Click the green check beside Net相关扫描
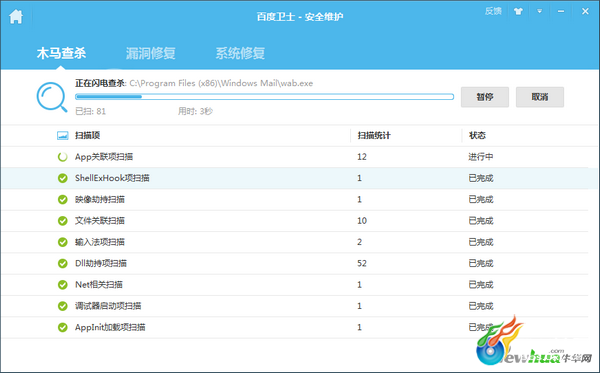Image resolution: width=600 pixels, height=373 pixels. [62, 285]
